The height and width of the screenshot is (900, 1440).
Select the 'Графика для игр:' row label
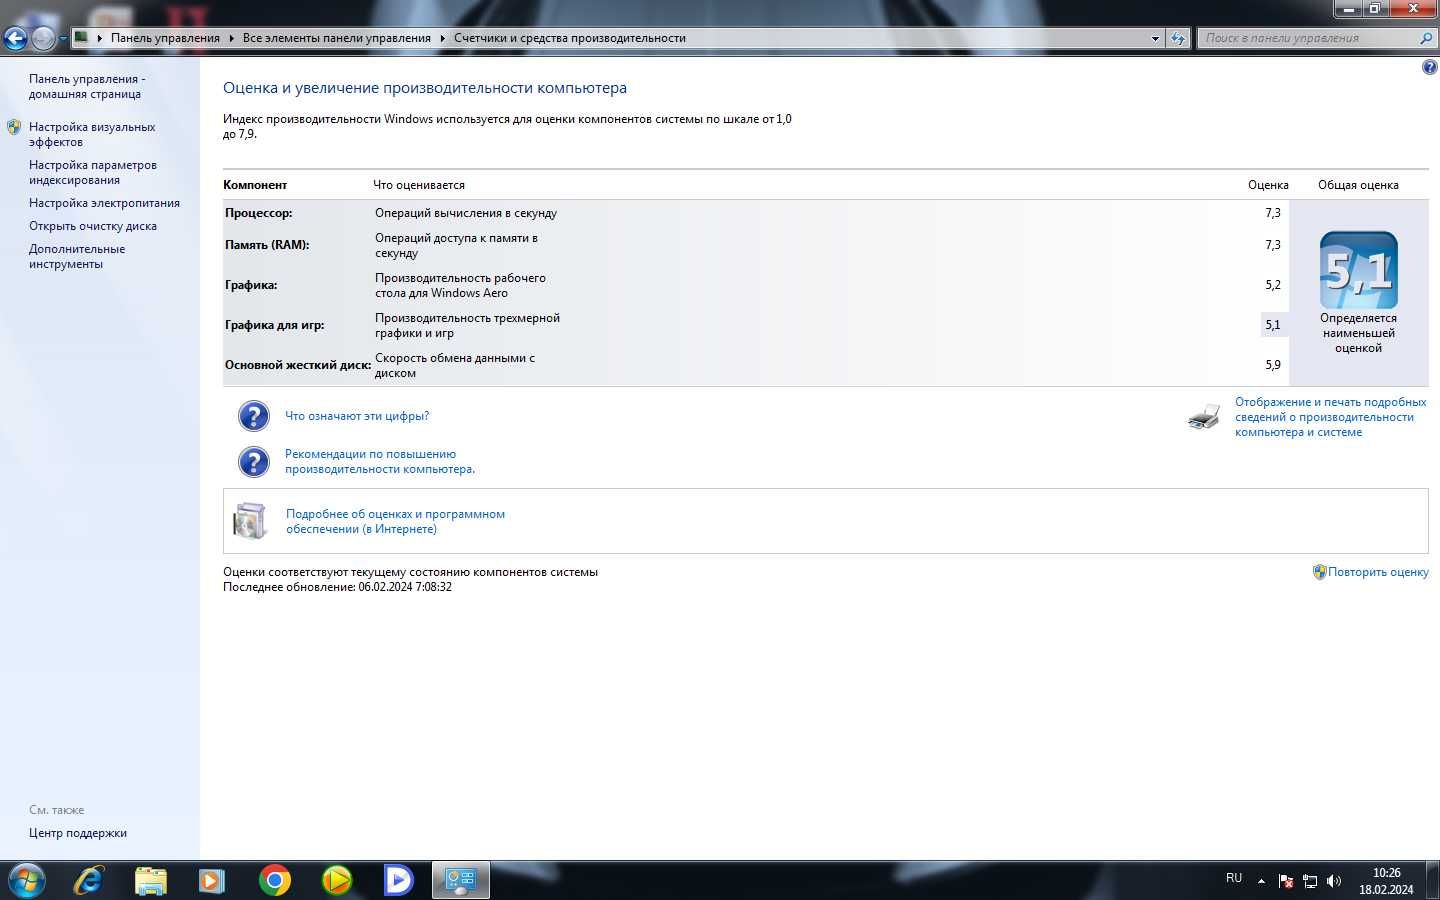tap(274, 325)
